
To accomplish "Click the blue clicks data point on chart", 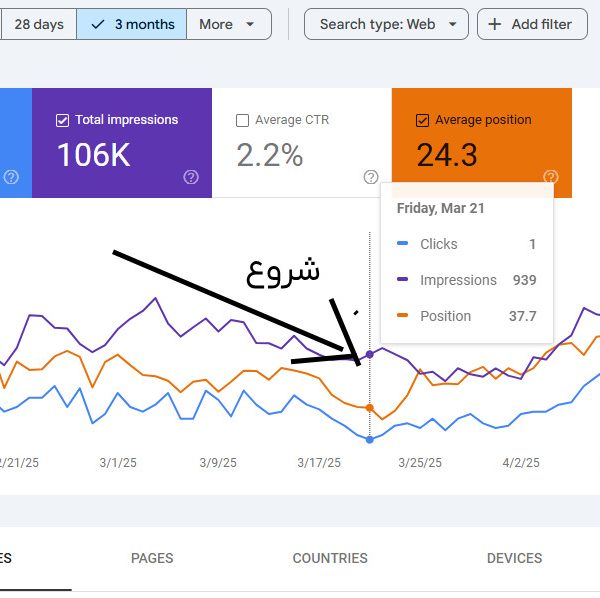I will pos(370,440).
